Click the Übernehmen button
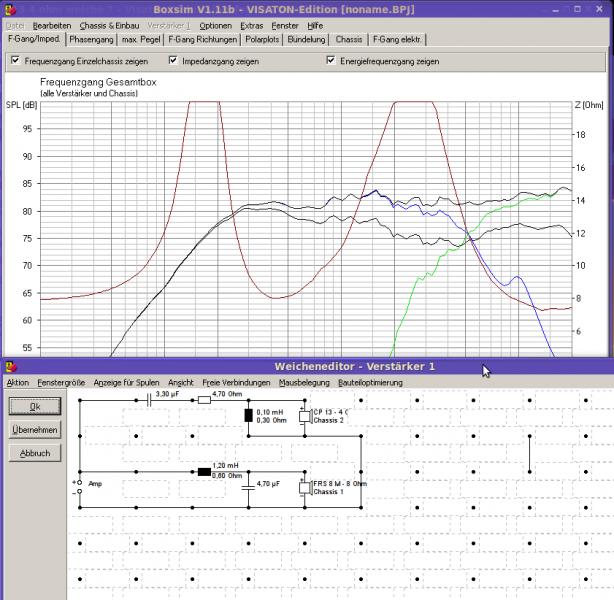Viewport: 614px width, 600px height. tap(35, 430)
